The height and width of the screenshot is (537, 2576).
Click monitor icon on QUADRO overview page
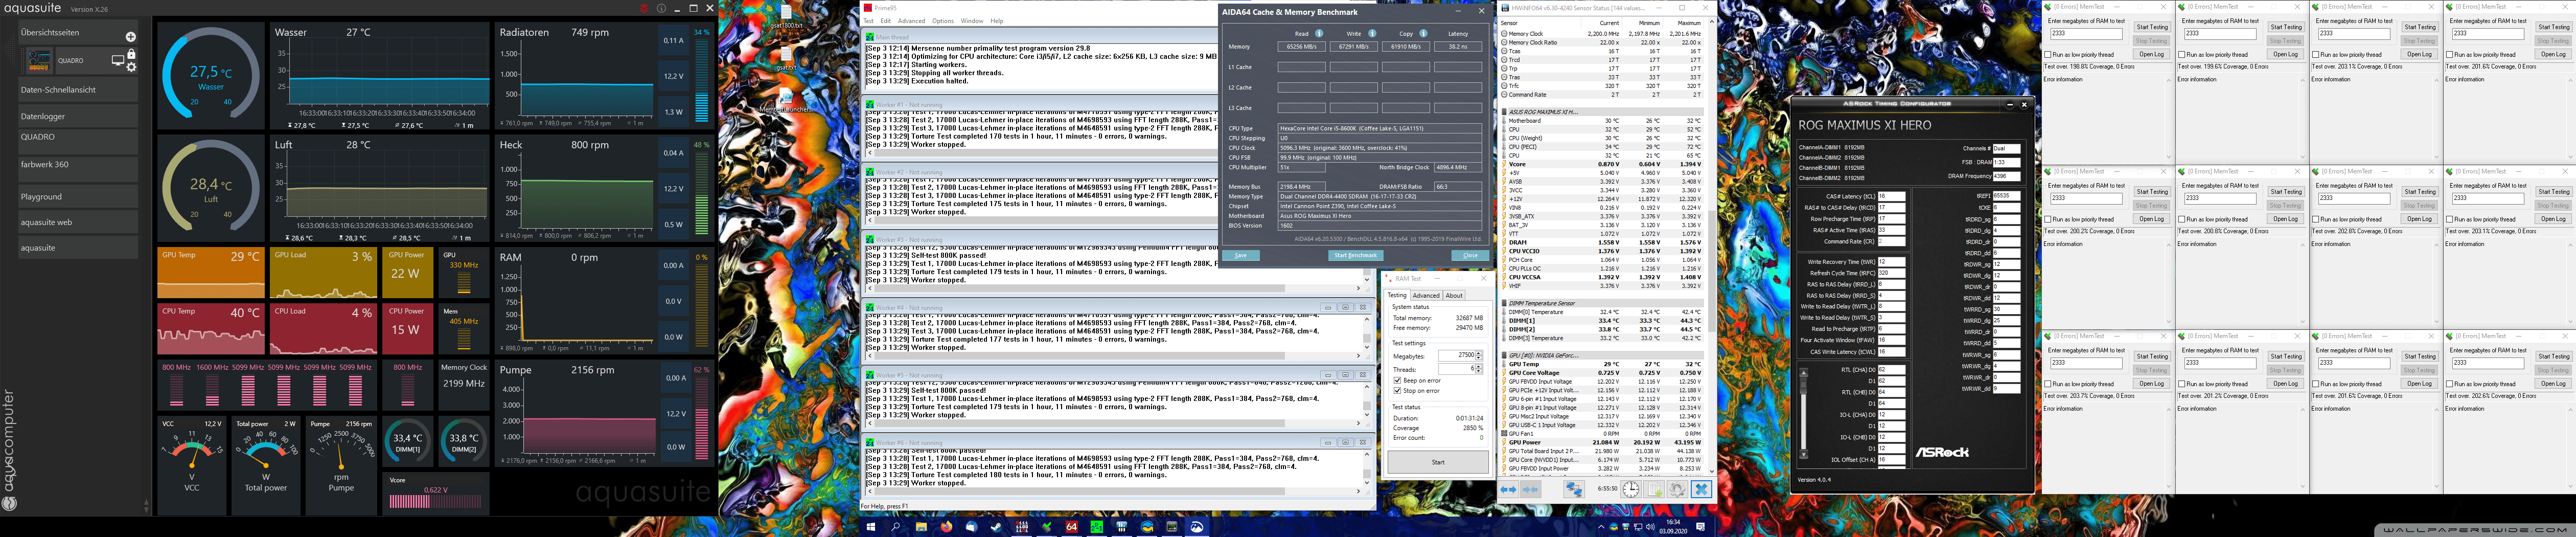117,61
